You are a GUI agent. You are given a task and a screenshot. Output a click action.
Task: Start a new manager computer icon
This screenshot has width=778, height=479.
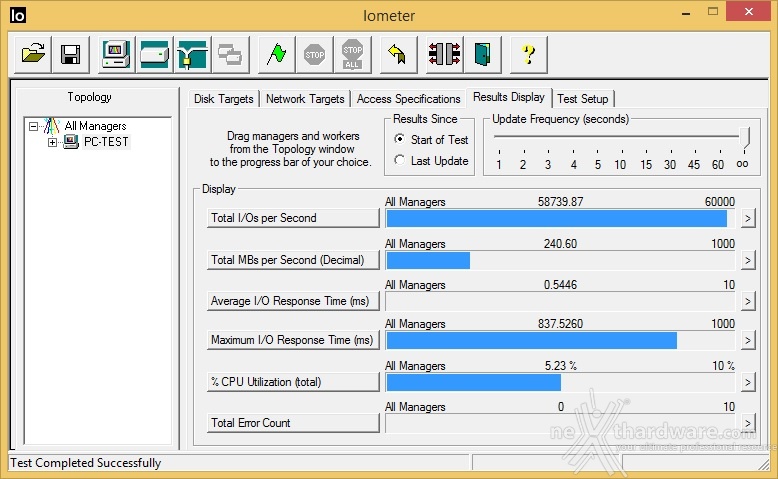pos(116,54)
